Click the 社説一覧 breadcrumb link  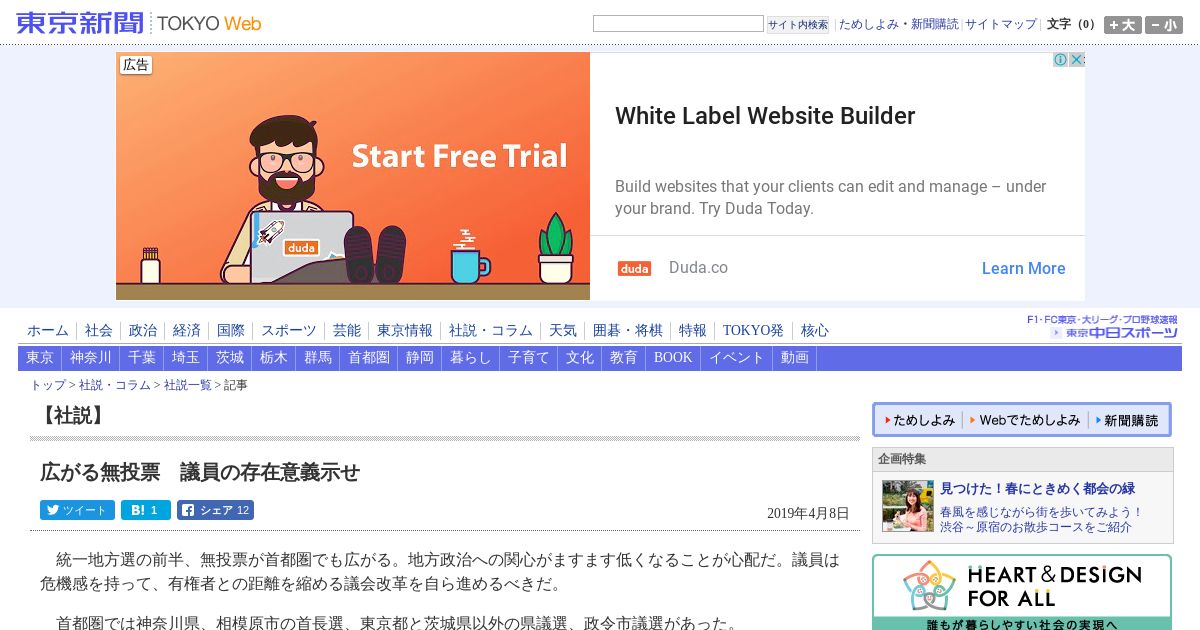188,385
